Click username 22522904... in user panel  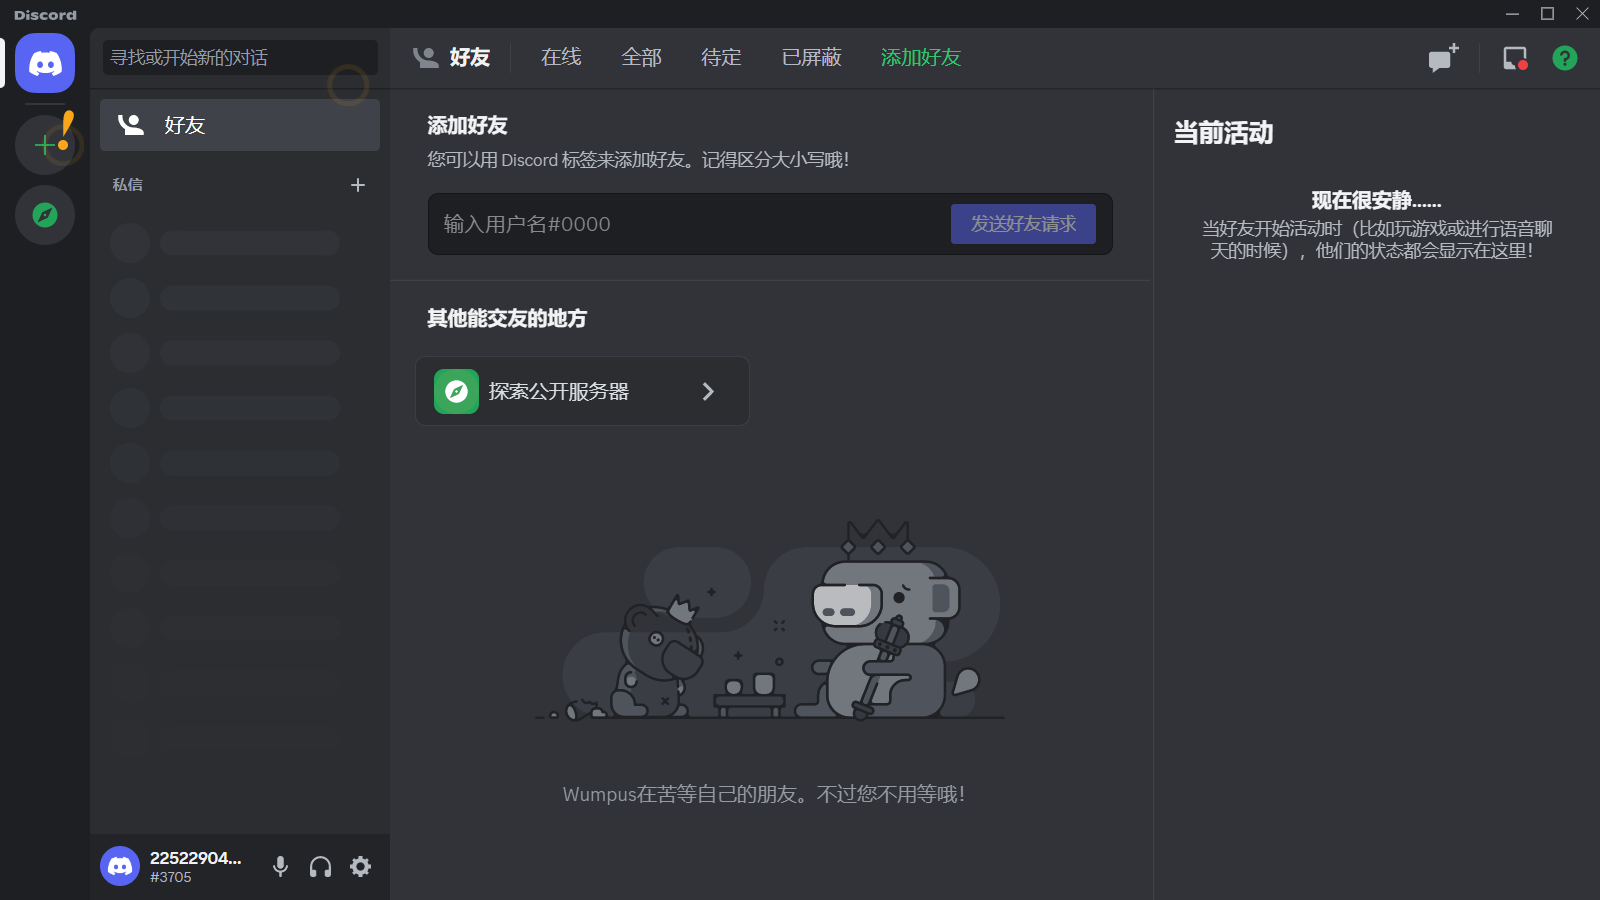point(196,858)
